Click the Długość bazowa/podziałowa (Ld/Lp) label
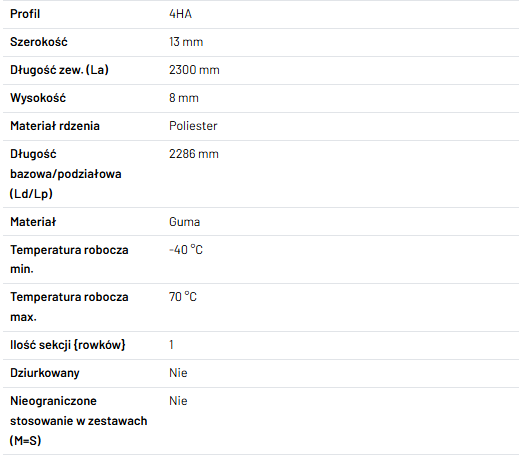Viewport: 519px width, 456px height. click(x=66, y=174)
